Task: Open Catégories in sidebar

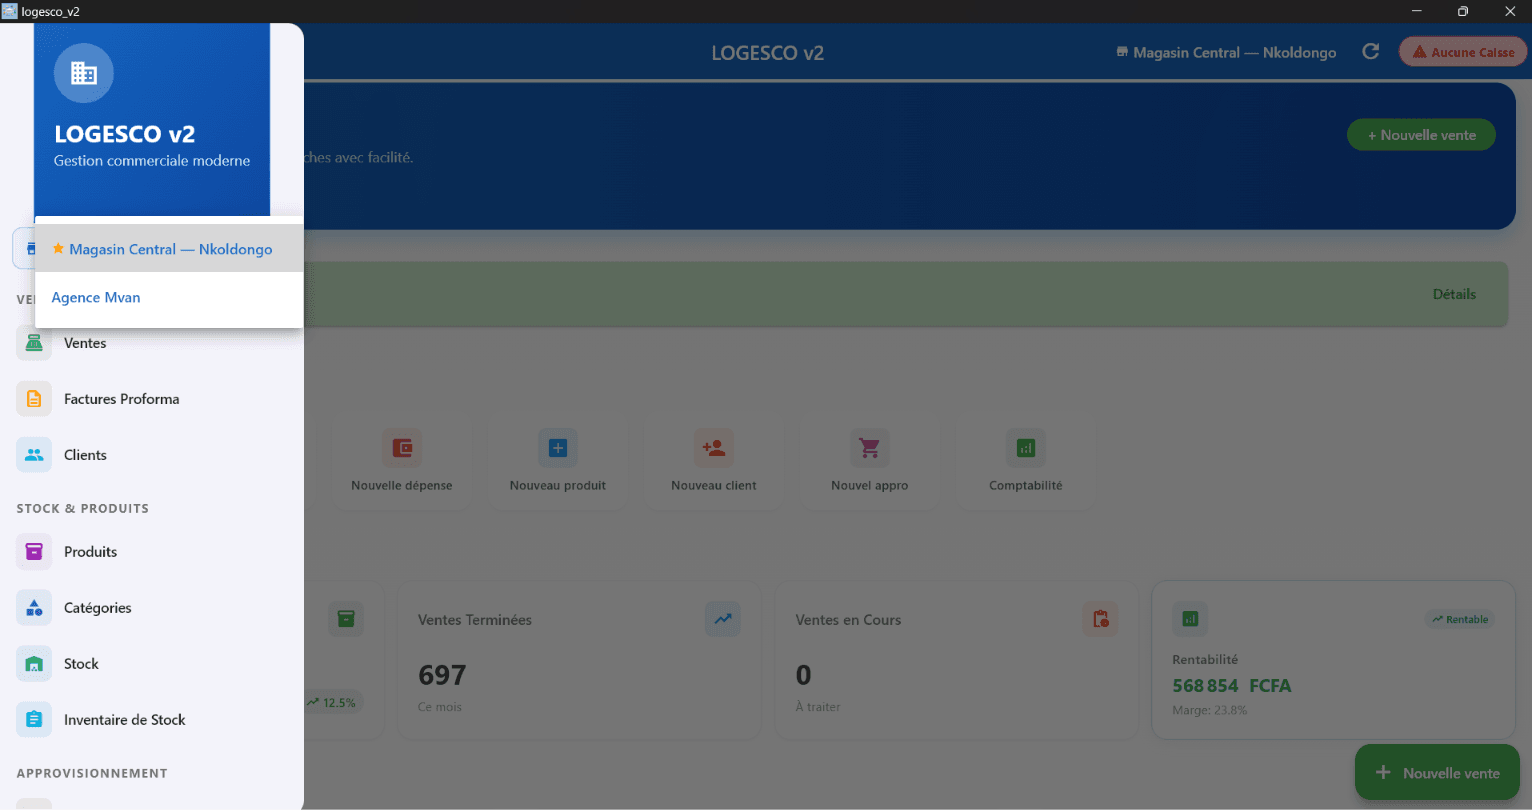Action: tap(152, 608)
